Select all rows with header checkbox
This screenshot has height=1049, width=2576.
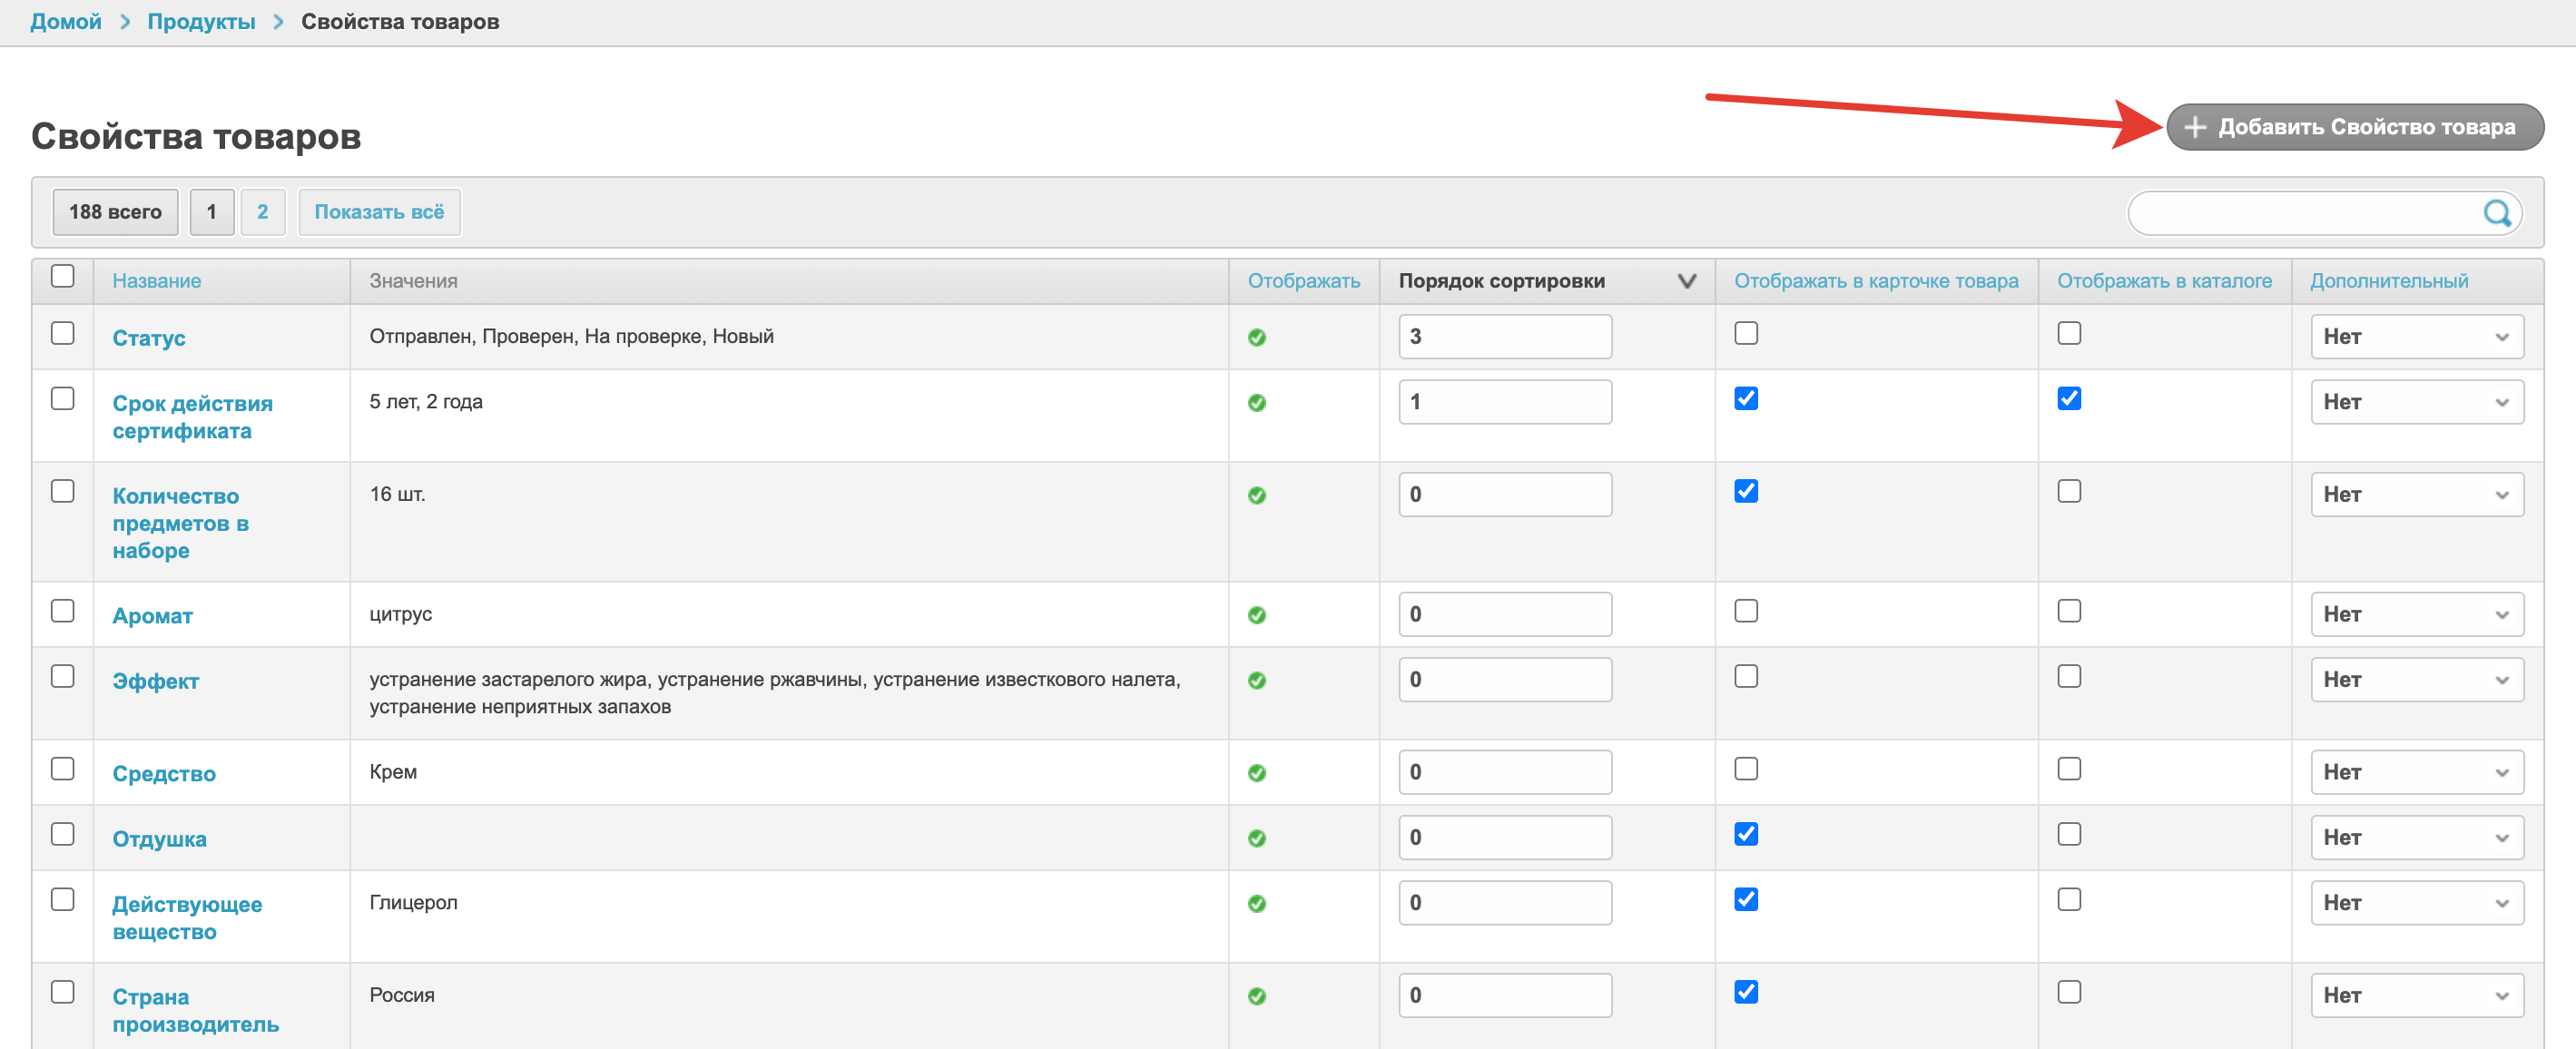(63, 276)
